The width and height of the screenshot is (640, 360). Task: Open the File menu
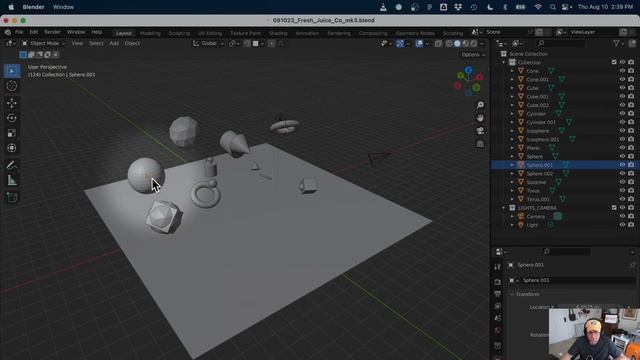coord(19,32)
